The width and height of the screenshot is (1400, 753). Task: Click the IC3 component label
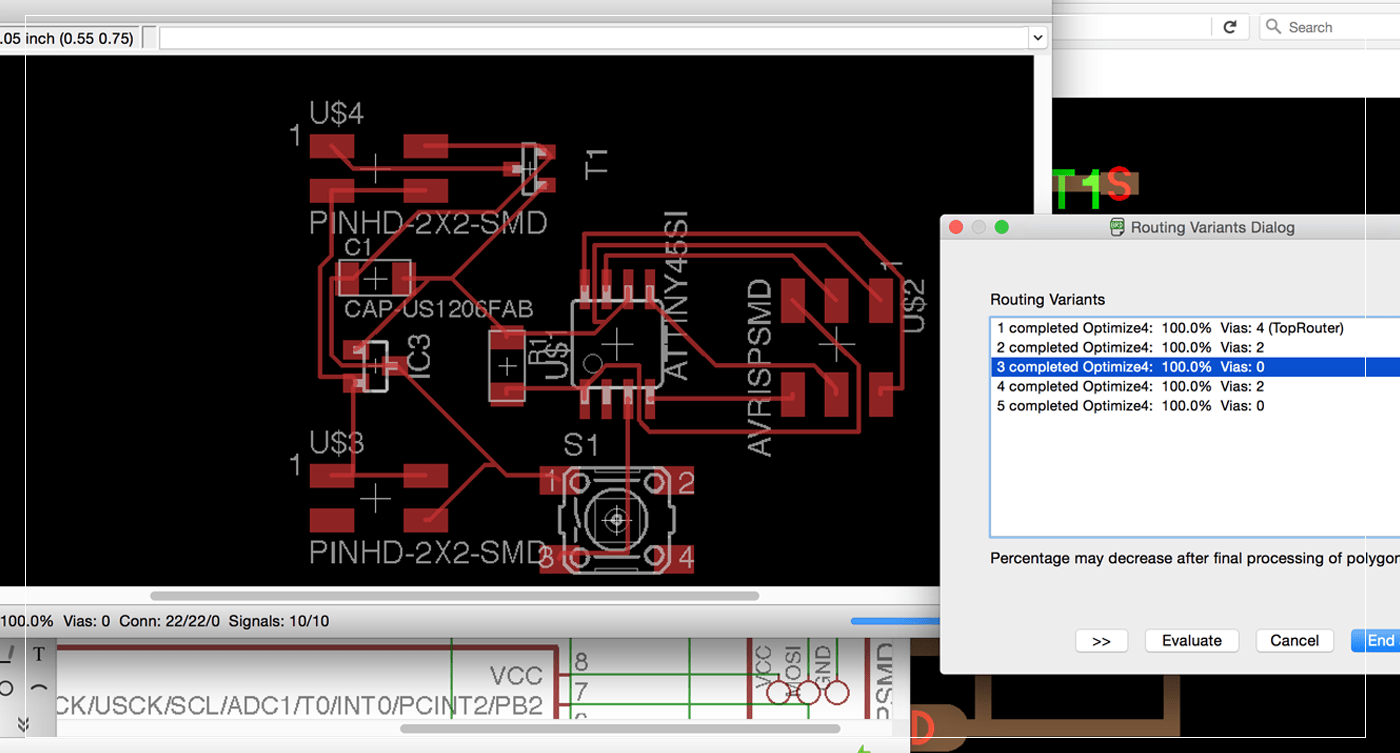418,357
